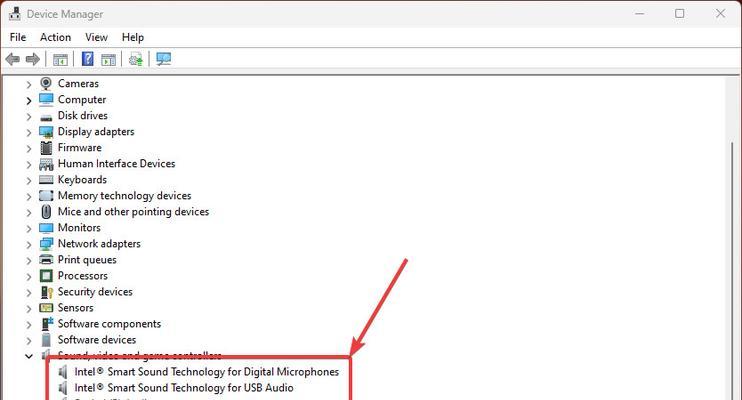Open the File menu
This screenshot has width=742, height=400.
(x=18, y=37)
